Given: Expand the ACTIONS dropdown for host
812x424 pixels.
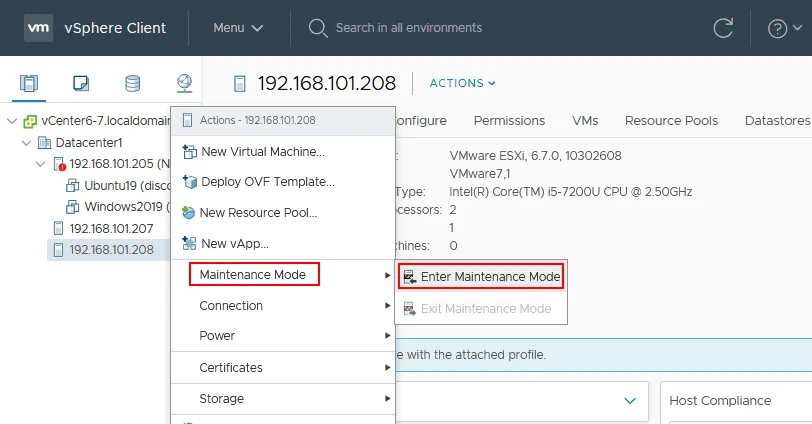Looking at the screenshot, I should (462, 83).
